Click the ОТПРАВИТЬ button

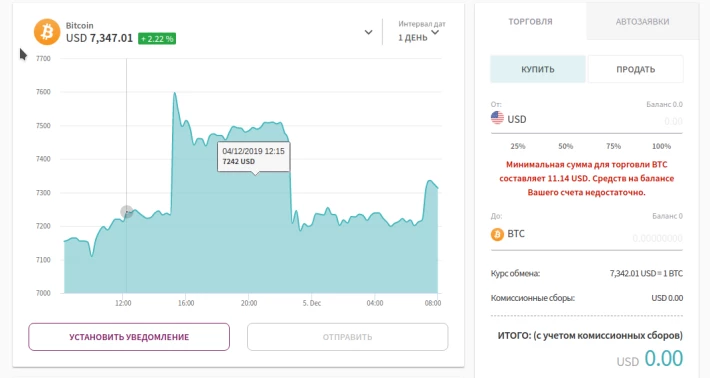(x=347, y=337)
